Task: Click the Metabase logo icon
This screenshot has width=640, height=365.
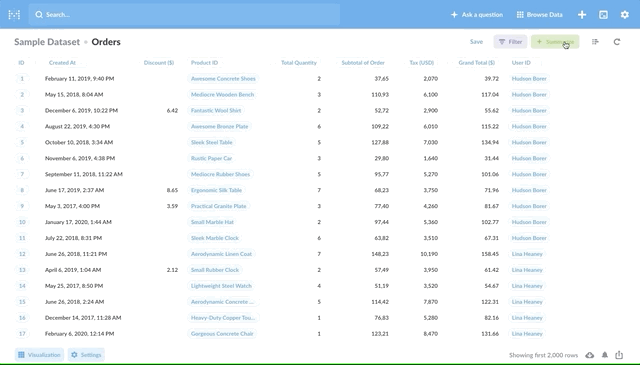Action: coord(14,15)
